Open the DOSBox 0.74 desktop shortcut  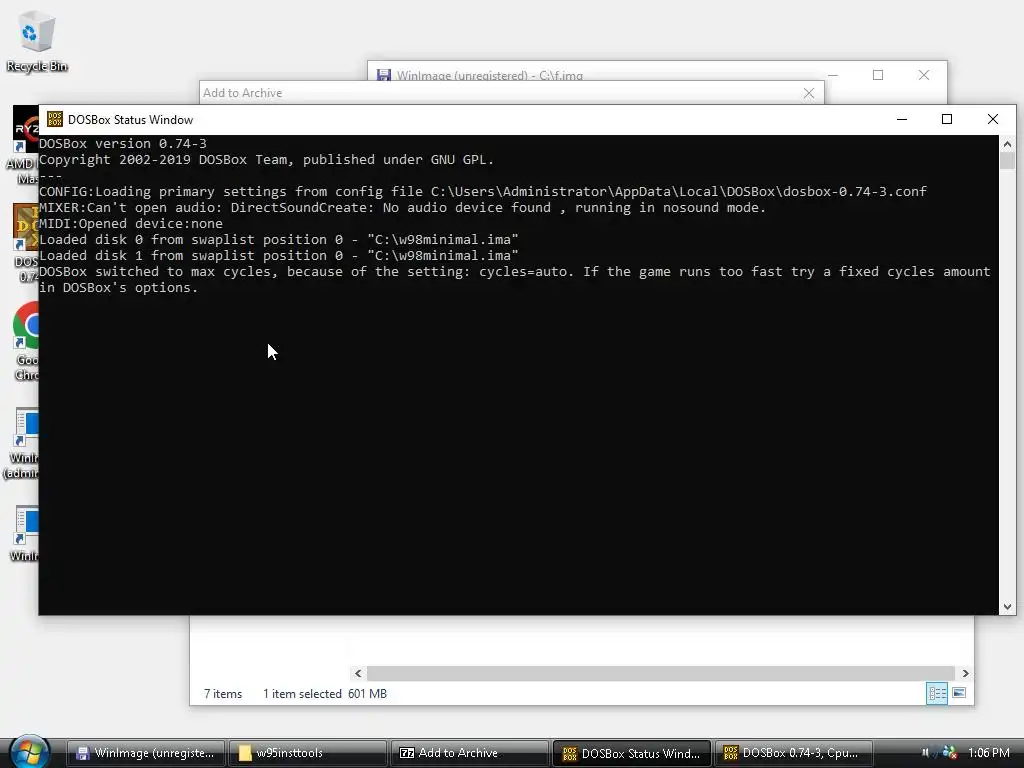(25, 243)
